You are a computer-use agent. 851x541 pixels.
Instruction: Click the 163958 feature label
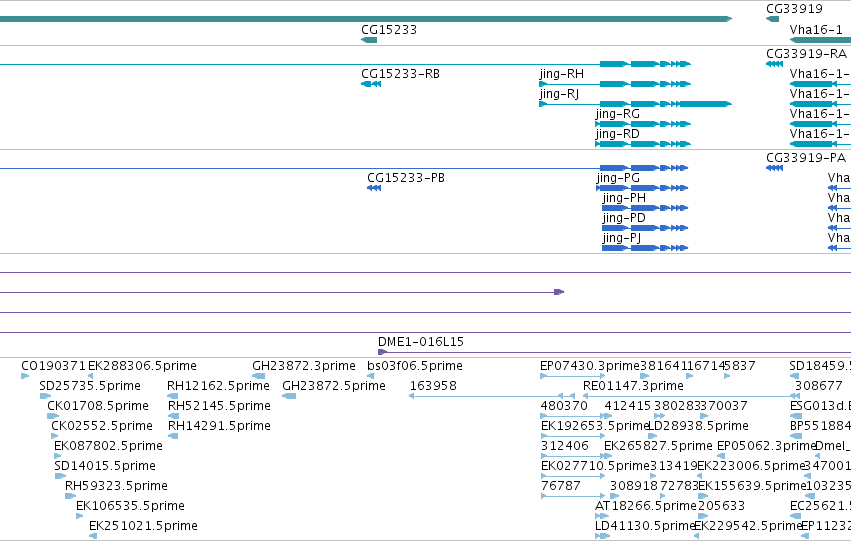coord(433,386)
